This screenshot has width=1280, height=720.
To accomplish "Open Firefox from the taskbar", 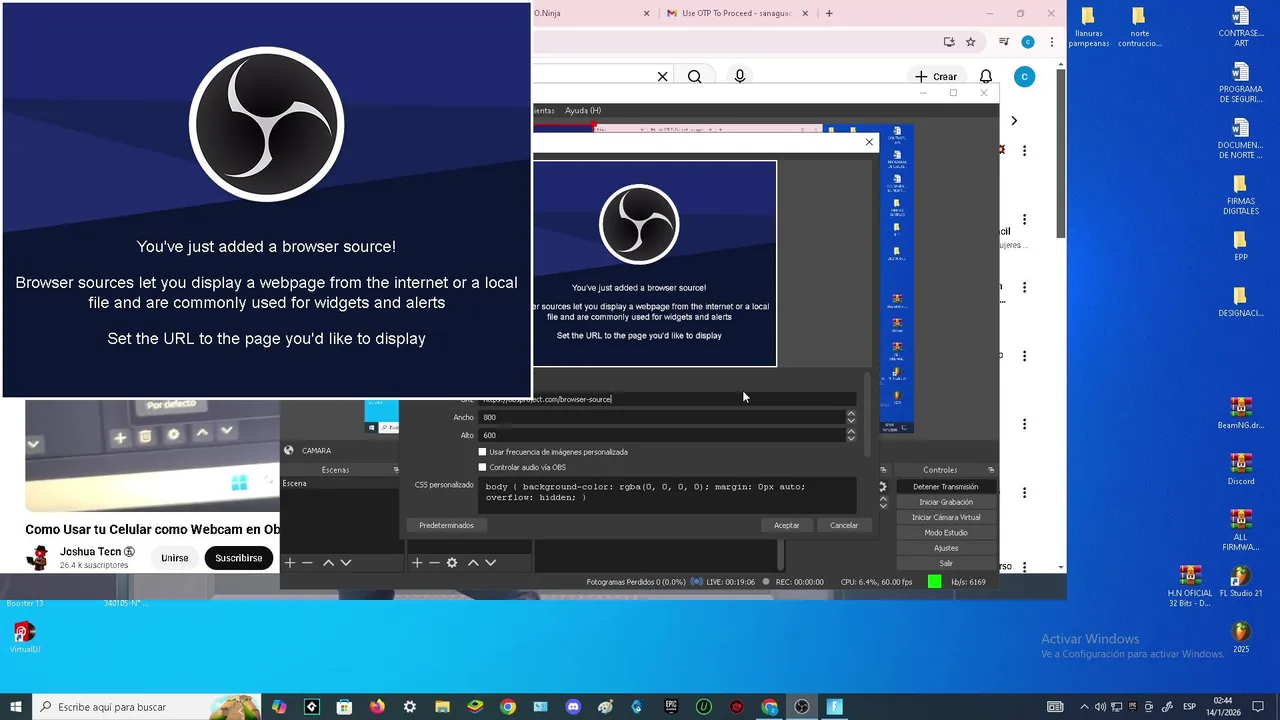I will pyautogui.click(x=377, y=707).
